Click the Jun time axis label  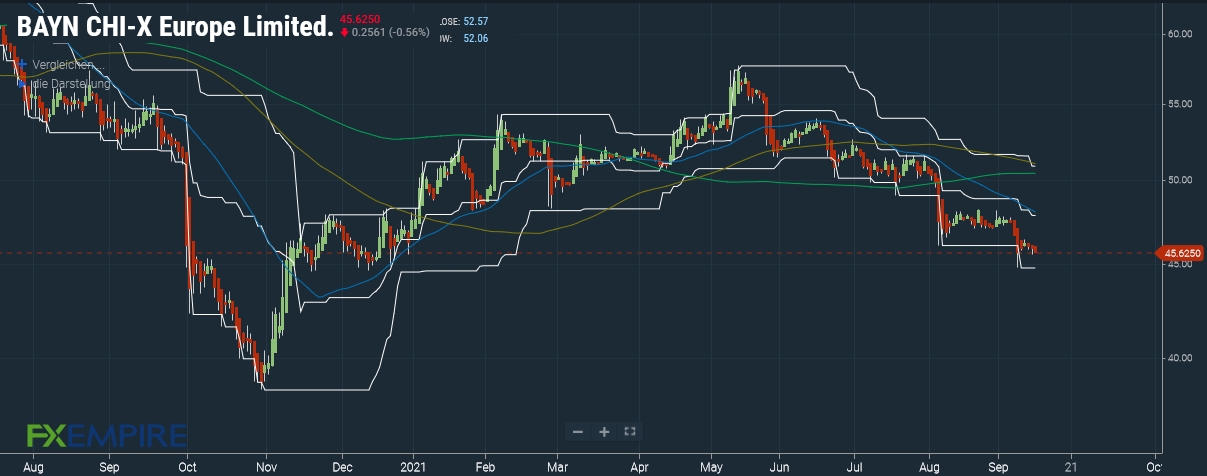(x=782, y=466)
